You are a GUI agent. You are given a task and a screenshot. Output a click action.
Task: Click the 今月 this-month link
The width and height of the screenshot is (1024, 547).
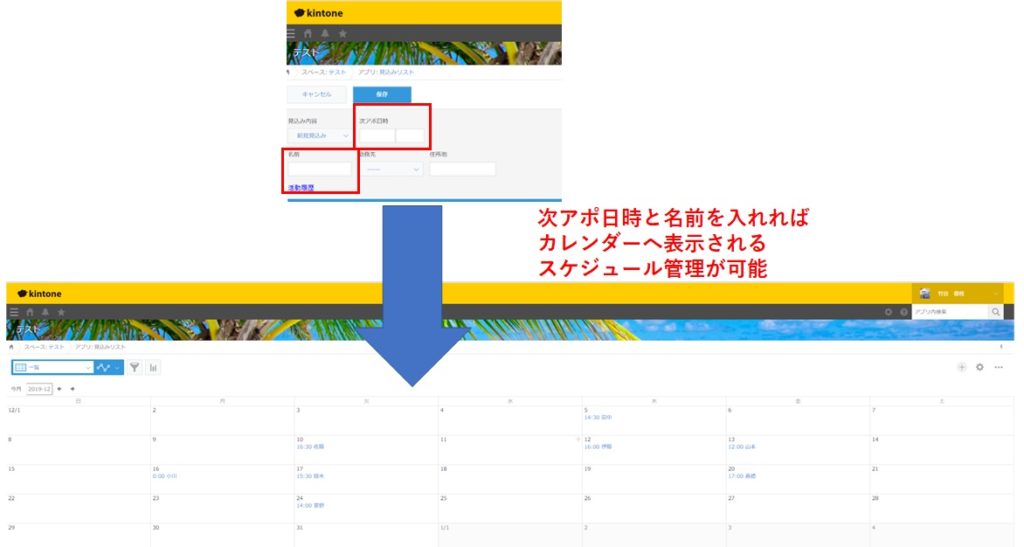[16, 388]
